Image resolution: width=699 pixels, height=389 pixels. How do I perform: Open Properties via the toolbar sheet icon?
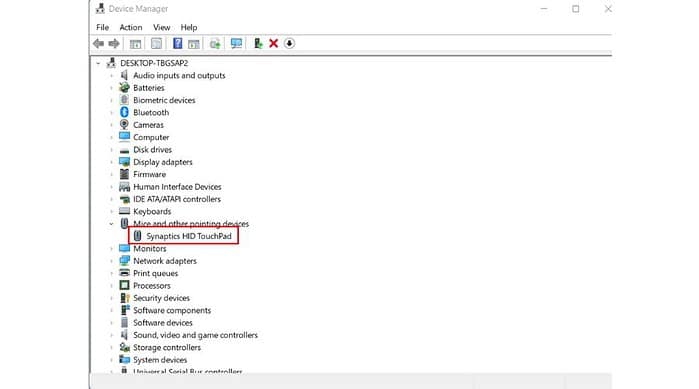(x=156, y=44)
